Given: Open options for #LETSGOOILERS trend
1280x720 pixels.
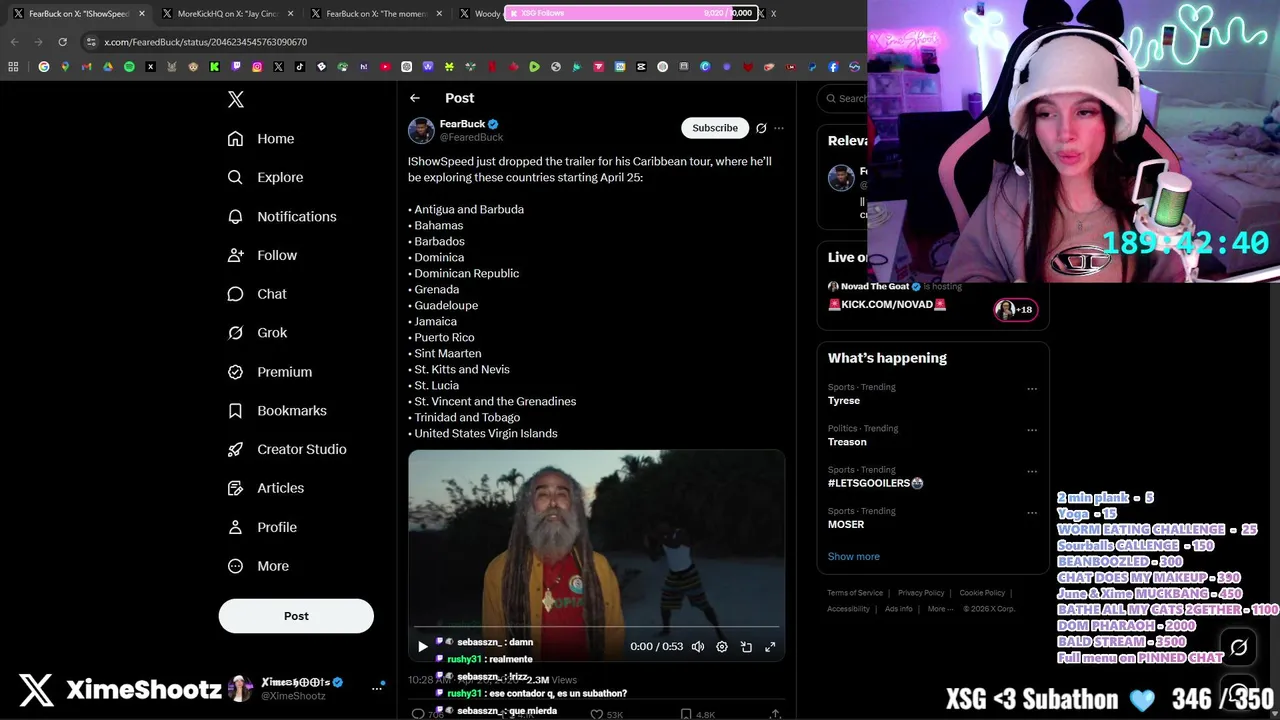Looking at the screenshot, I should (1032, 471).
